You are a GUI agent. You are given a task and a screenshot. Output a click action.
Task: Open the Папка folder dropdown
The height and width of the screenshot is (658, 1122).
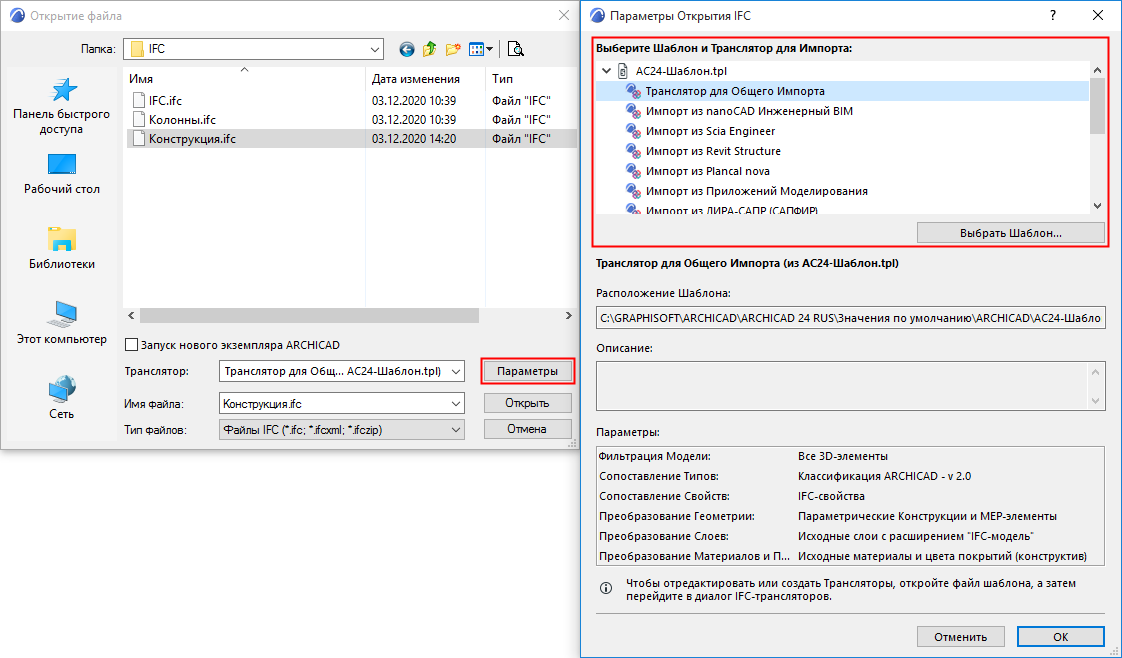click(375, 49)
